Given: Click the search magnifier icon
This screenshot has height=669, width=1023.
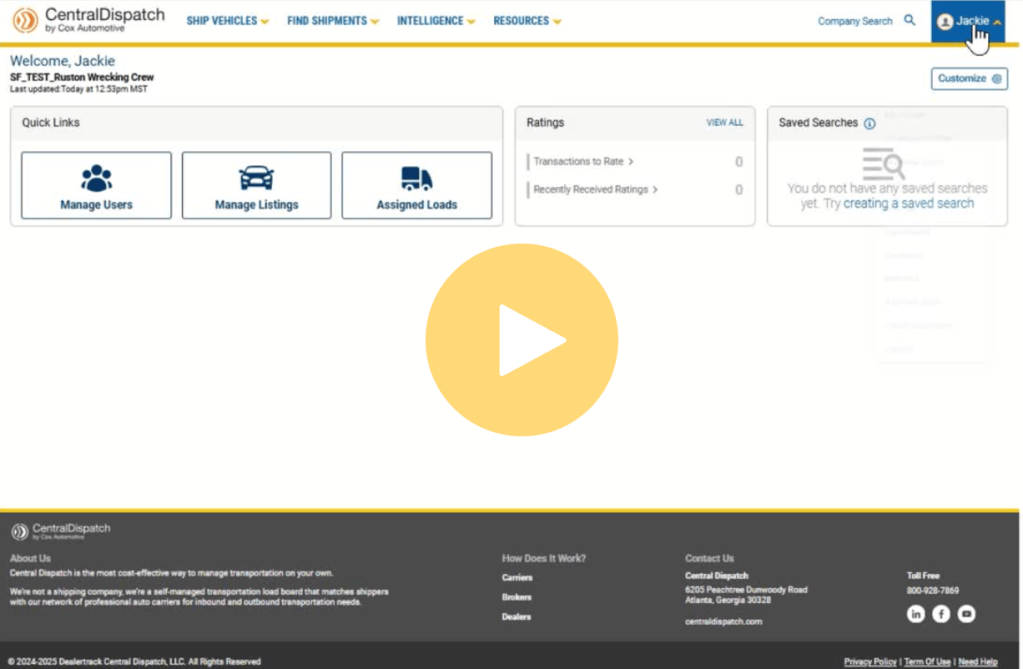Looking at the screenshot, I should tap(909, 20).
